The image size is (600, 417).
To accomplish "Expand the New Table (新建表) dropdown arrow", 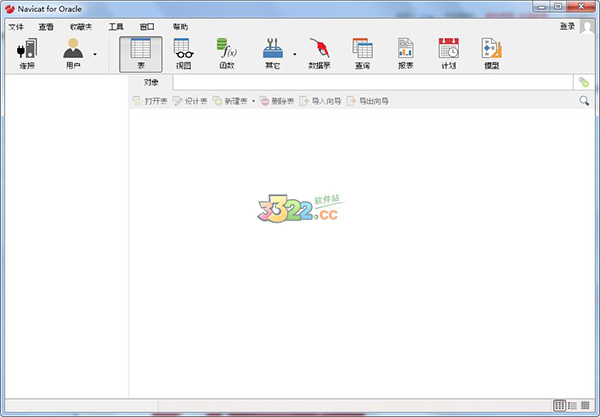I will click(254, 101).
